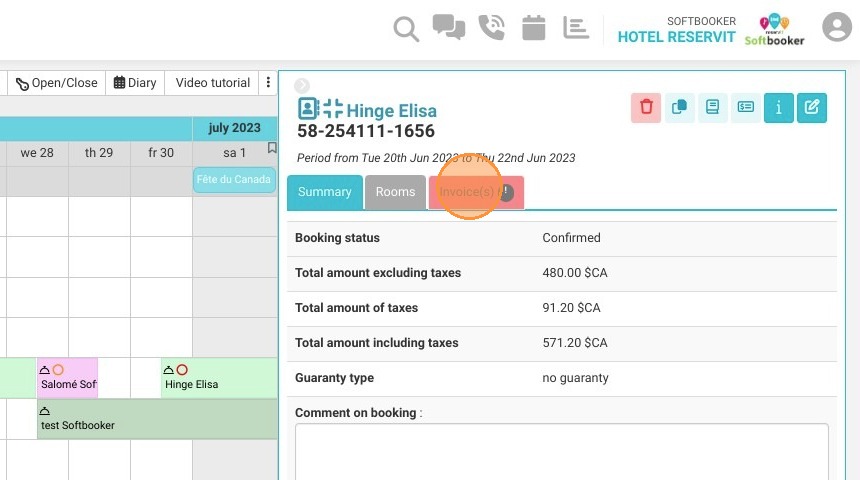The width and height of the screenshot is (860, 480).
Task: Open more options kebab menu
Action: 268,82
